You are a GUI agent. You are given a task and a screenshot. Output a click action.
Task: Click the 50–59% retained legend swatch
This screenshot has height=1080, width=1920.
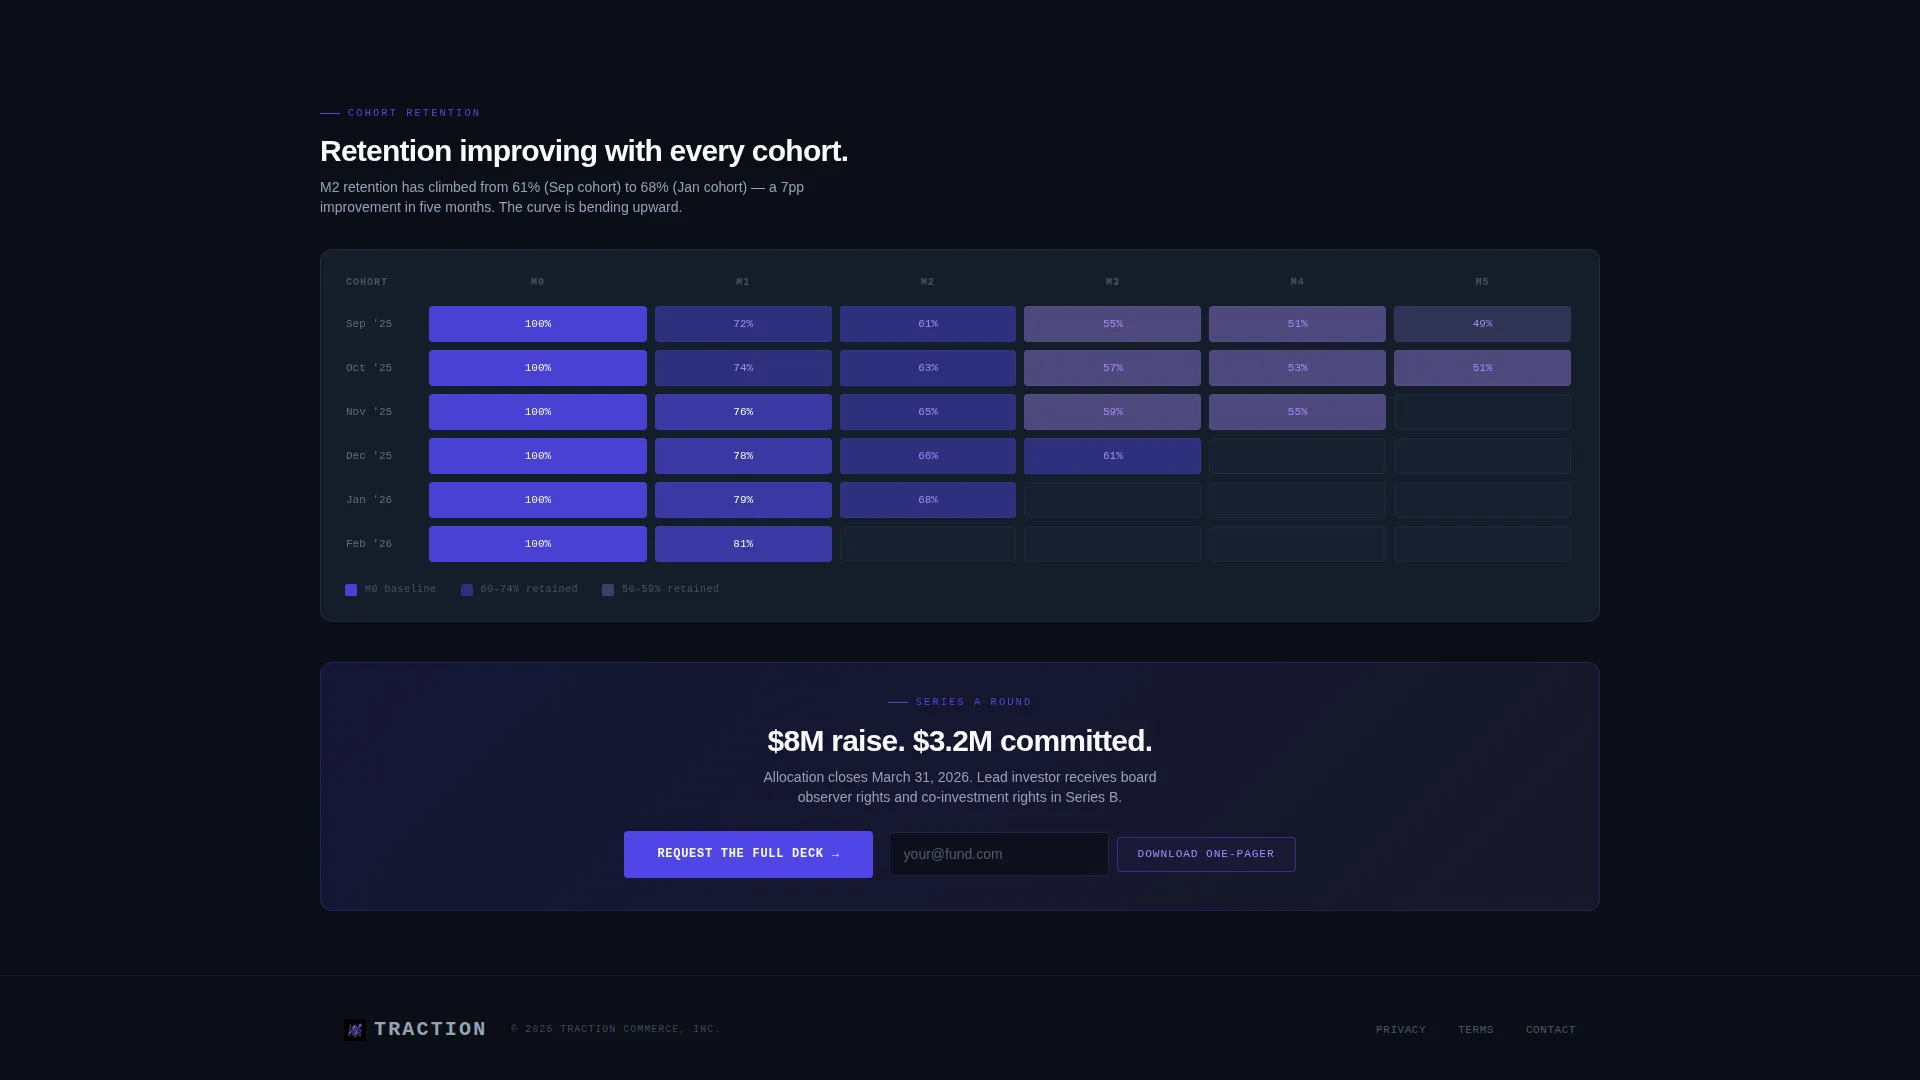608,590
